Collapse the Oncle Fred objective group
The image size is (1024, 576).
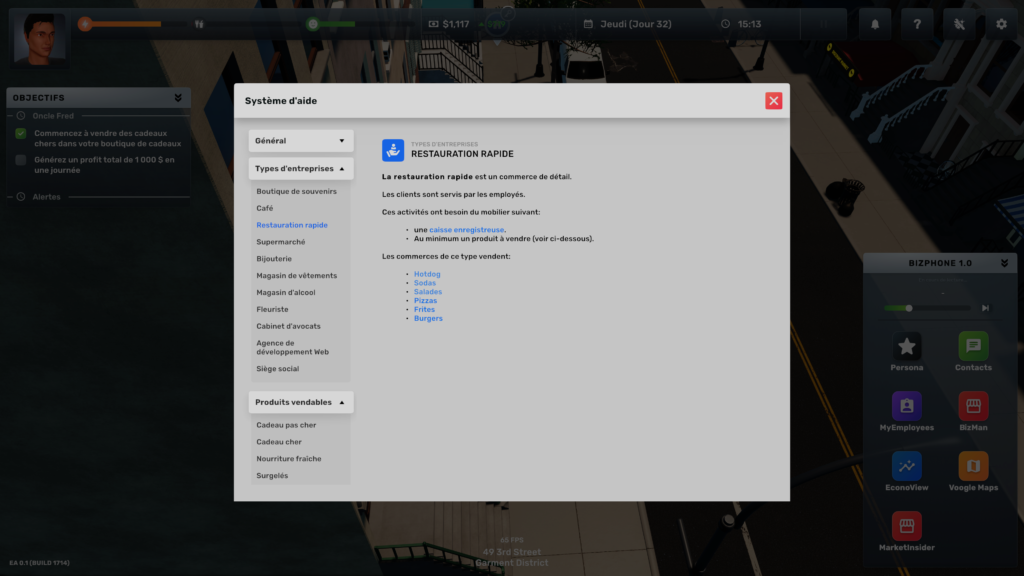click(21, 116)
